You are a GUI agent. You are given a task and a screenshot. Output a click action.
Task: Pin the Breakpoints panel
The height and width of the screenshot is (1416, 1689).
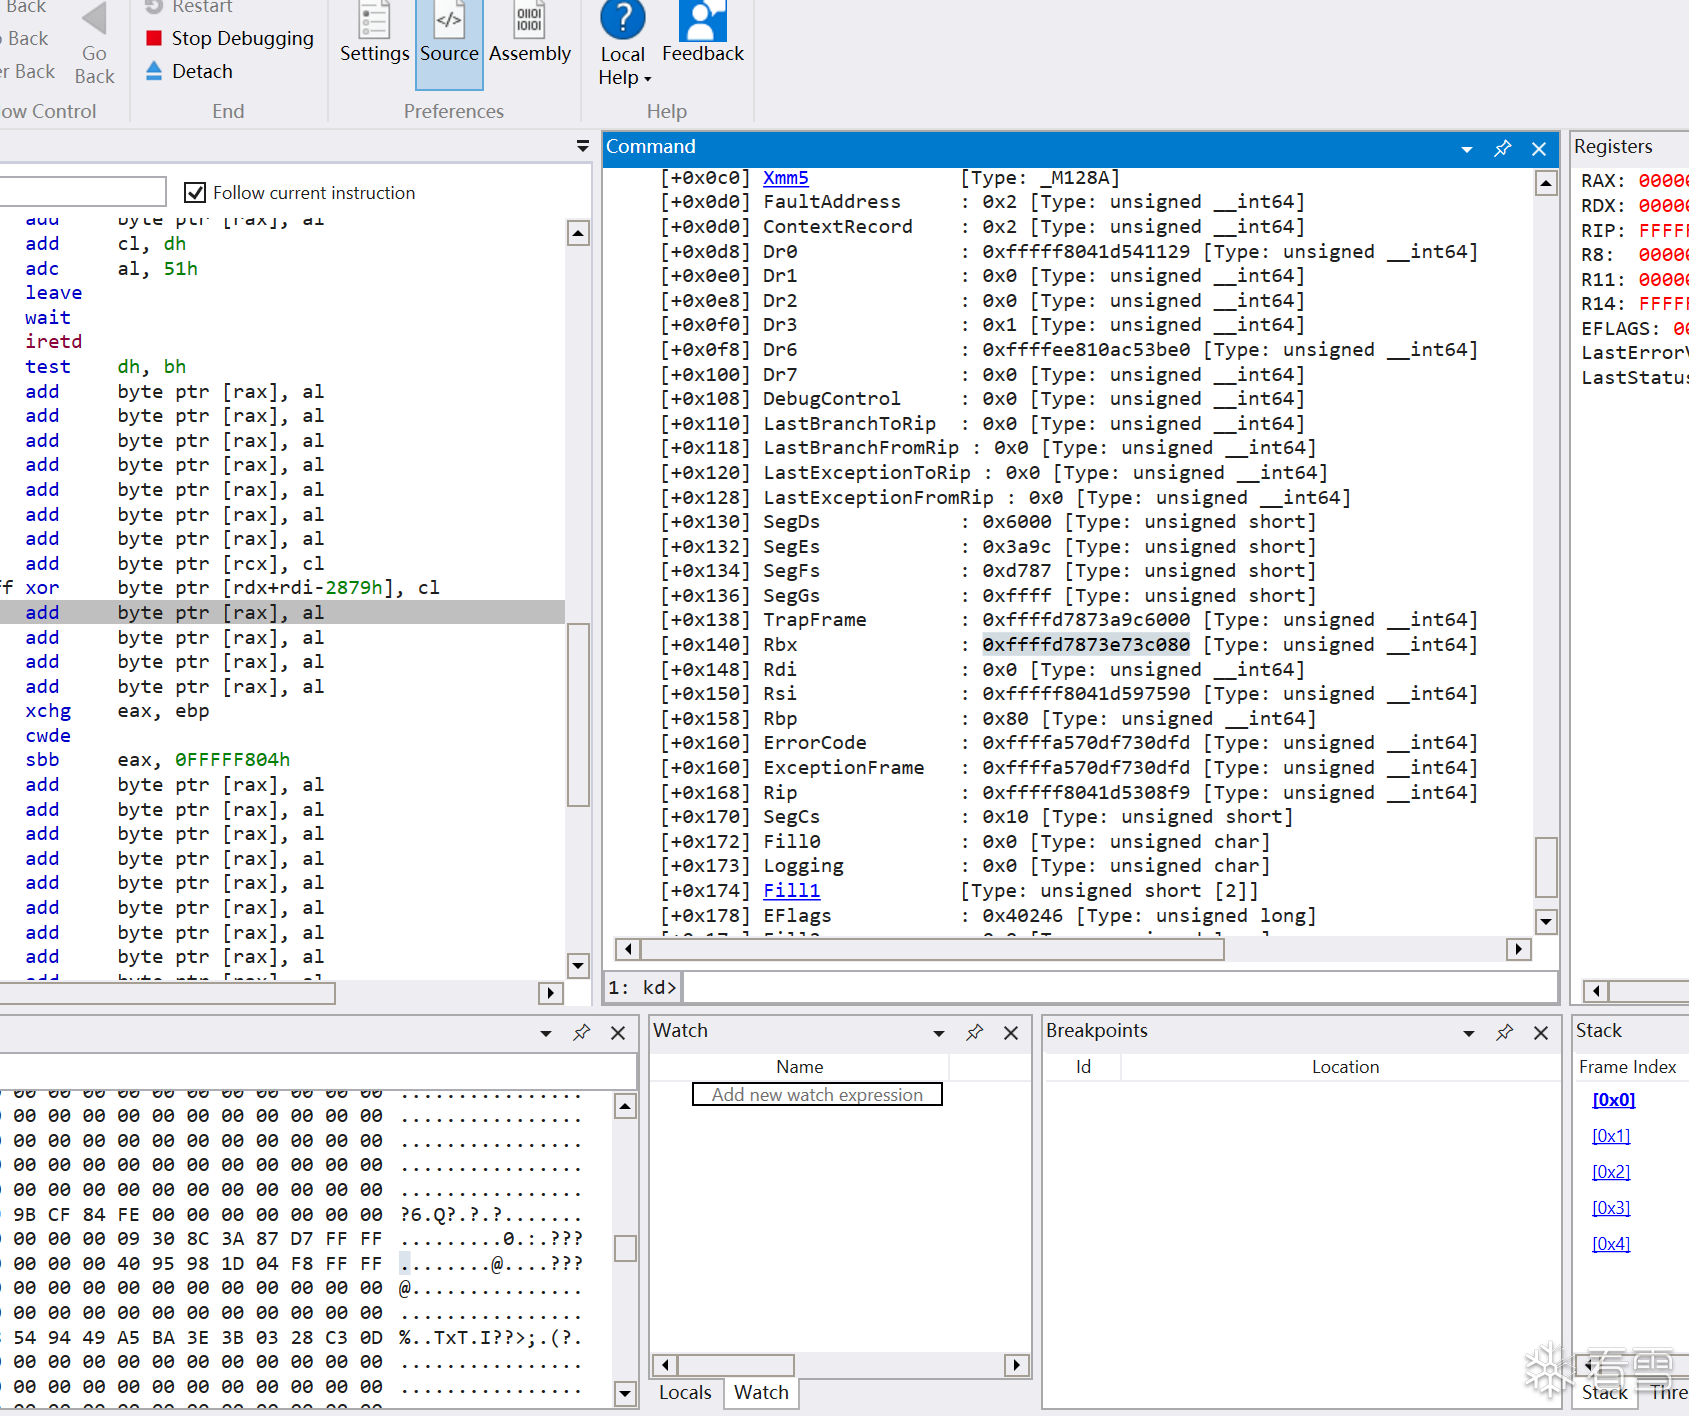[1504, 1032]
